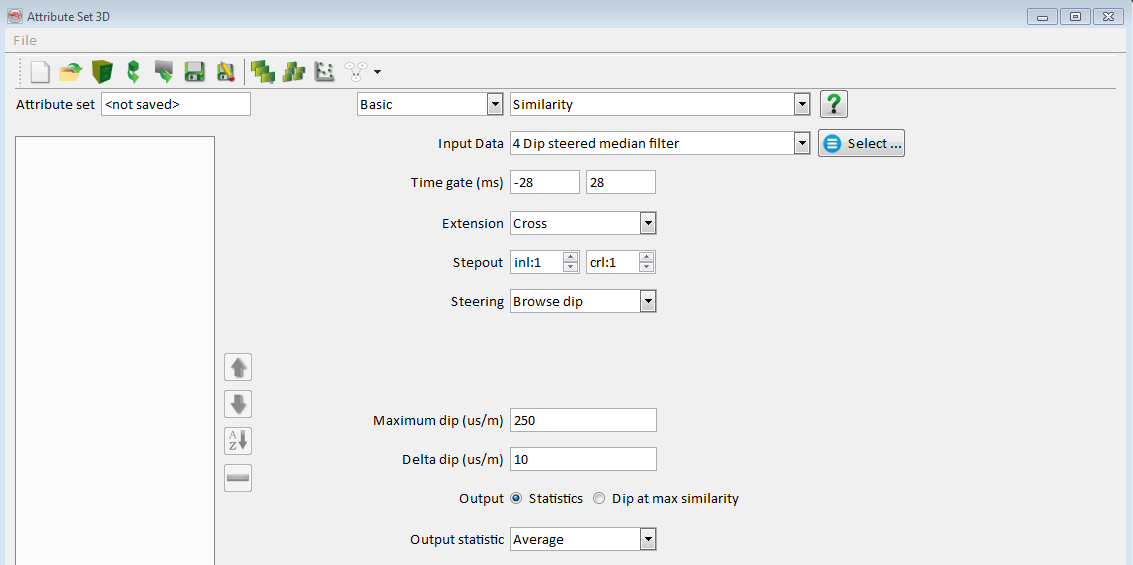Increase the inl stepout spinner value
This screenshot has height=565, width=1133.
pyautogui.click(x=570, y=257)
